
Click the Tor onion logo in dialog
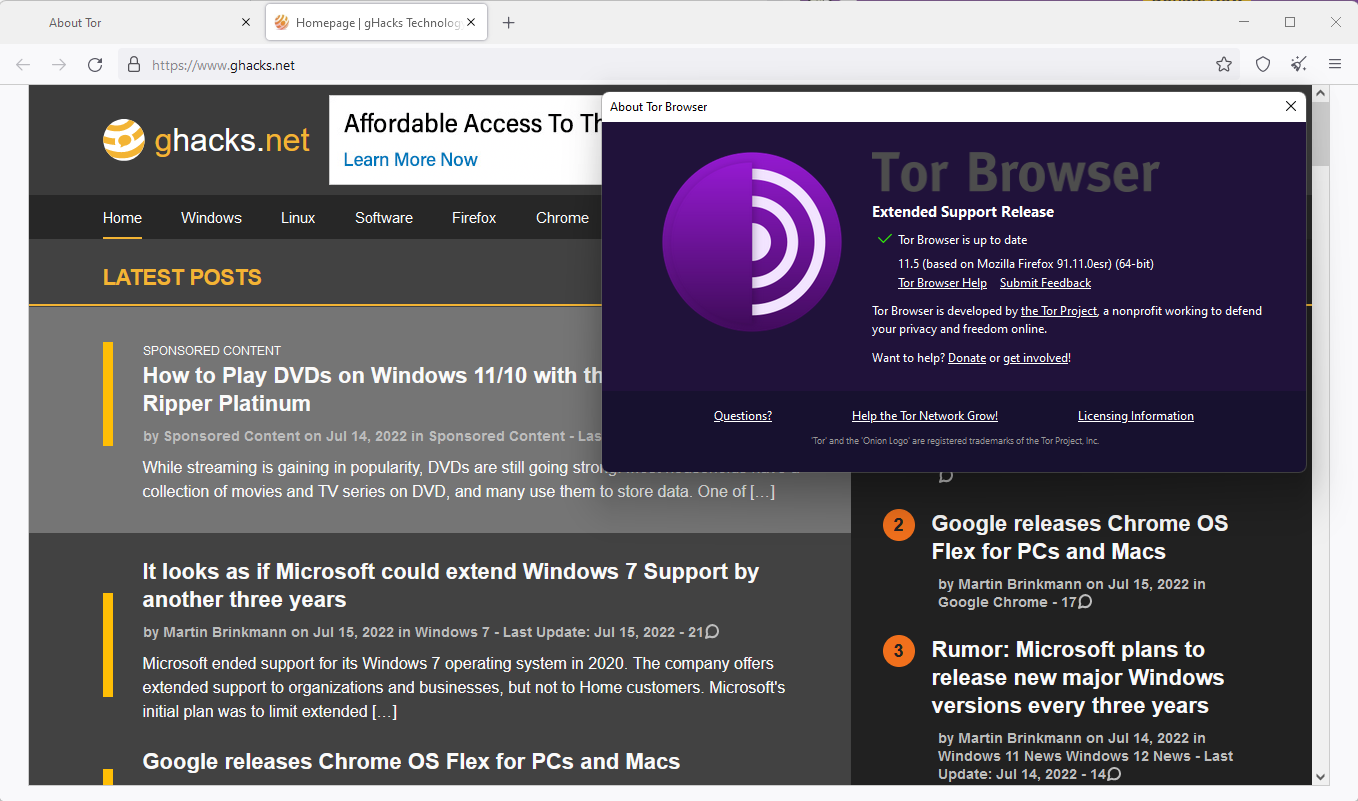(x=751, y=242)
